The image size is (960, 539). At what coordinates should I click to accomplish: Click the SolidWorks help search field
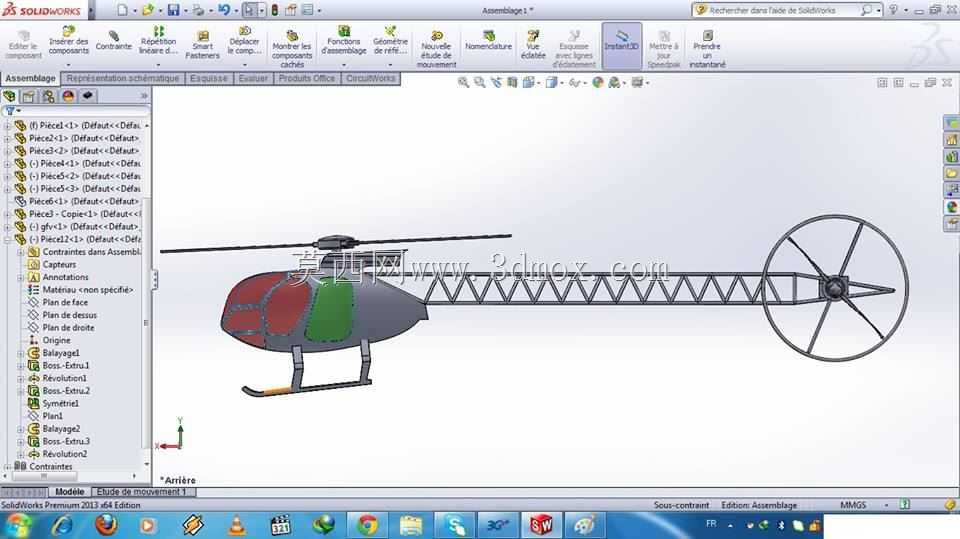(782, 10)
